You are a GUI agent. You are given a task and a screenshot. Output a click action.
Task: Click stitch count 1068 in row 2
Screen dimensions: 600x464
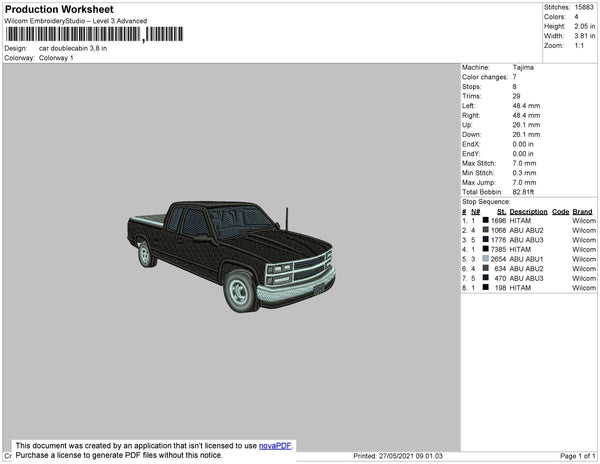[x=498, y=230]
